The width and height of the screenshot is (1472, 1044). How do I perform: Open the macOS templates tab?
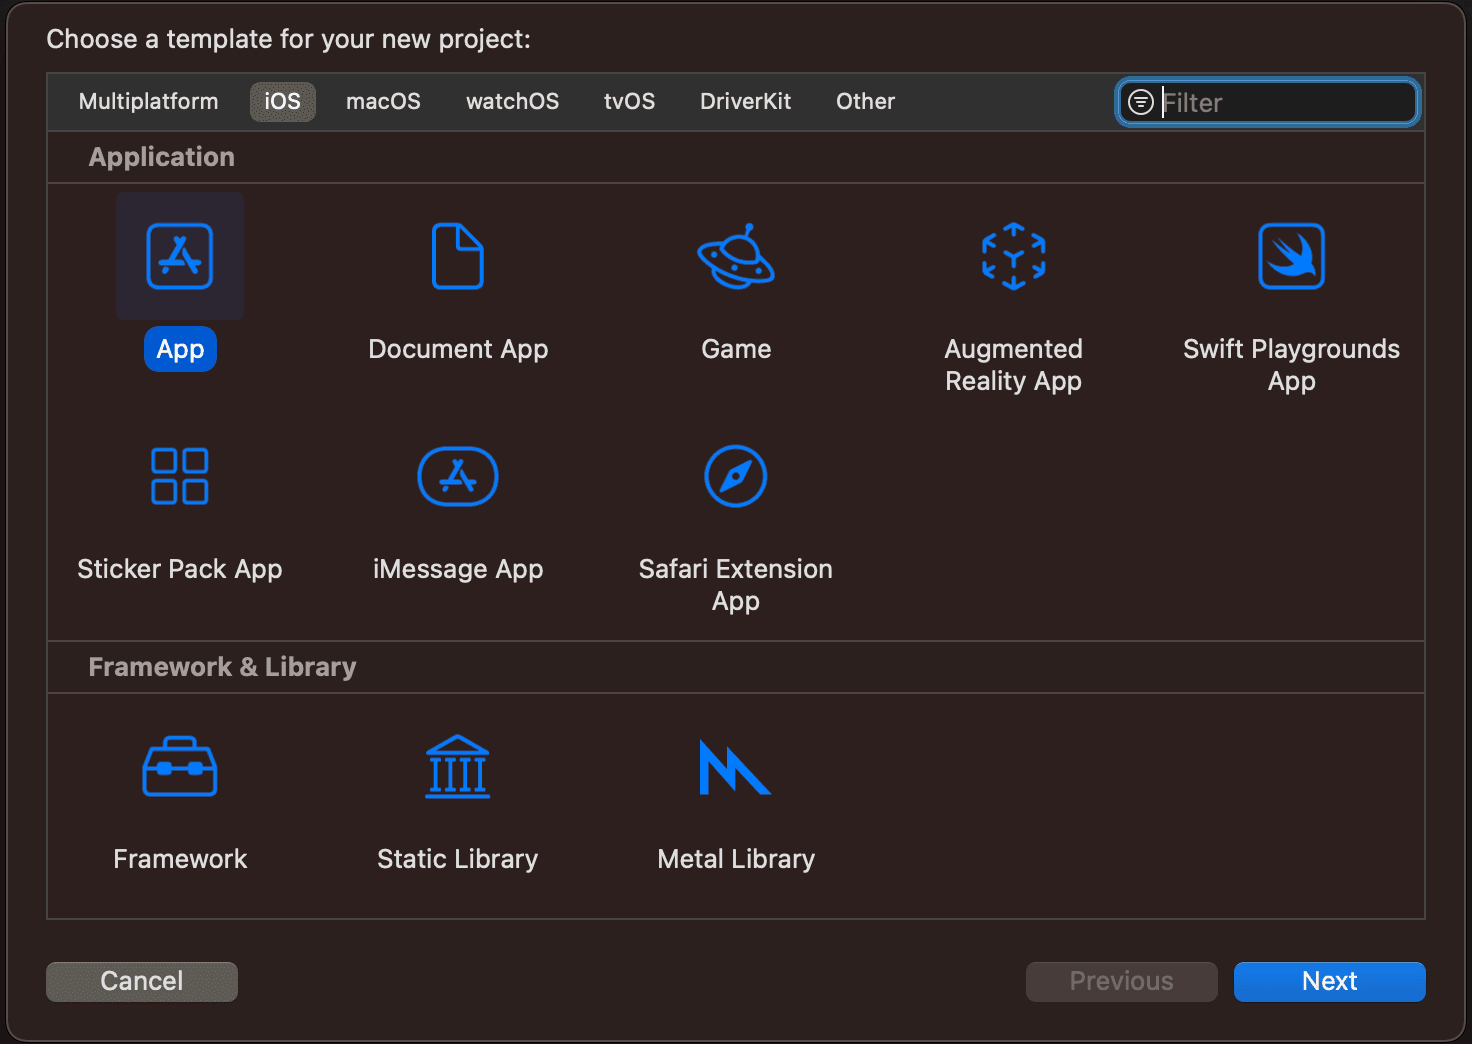[383, 102]
